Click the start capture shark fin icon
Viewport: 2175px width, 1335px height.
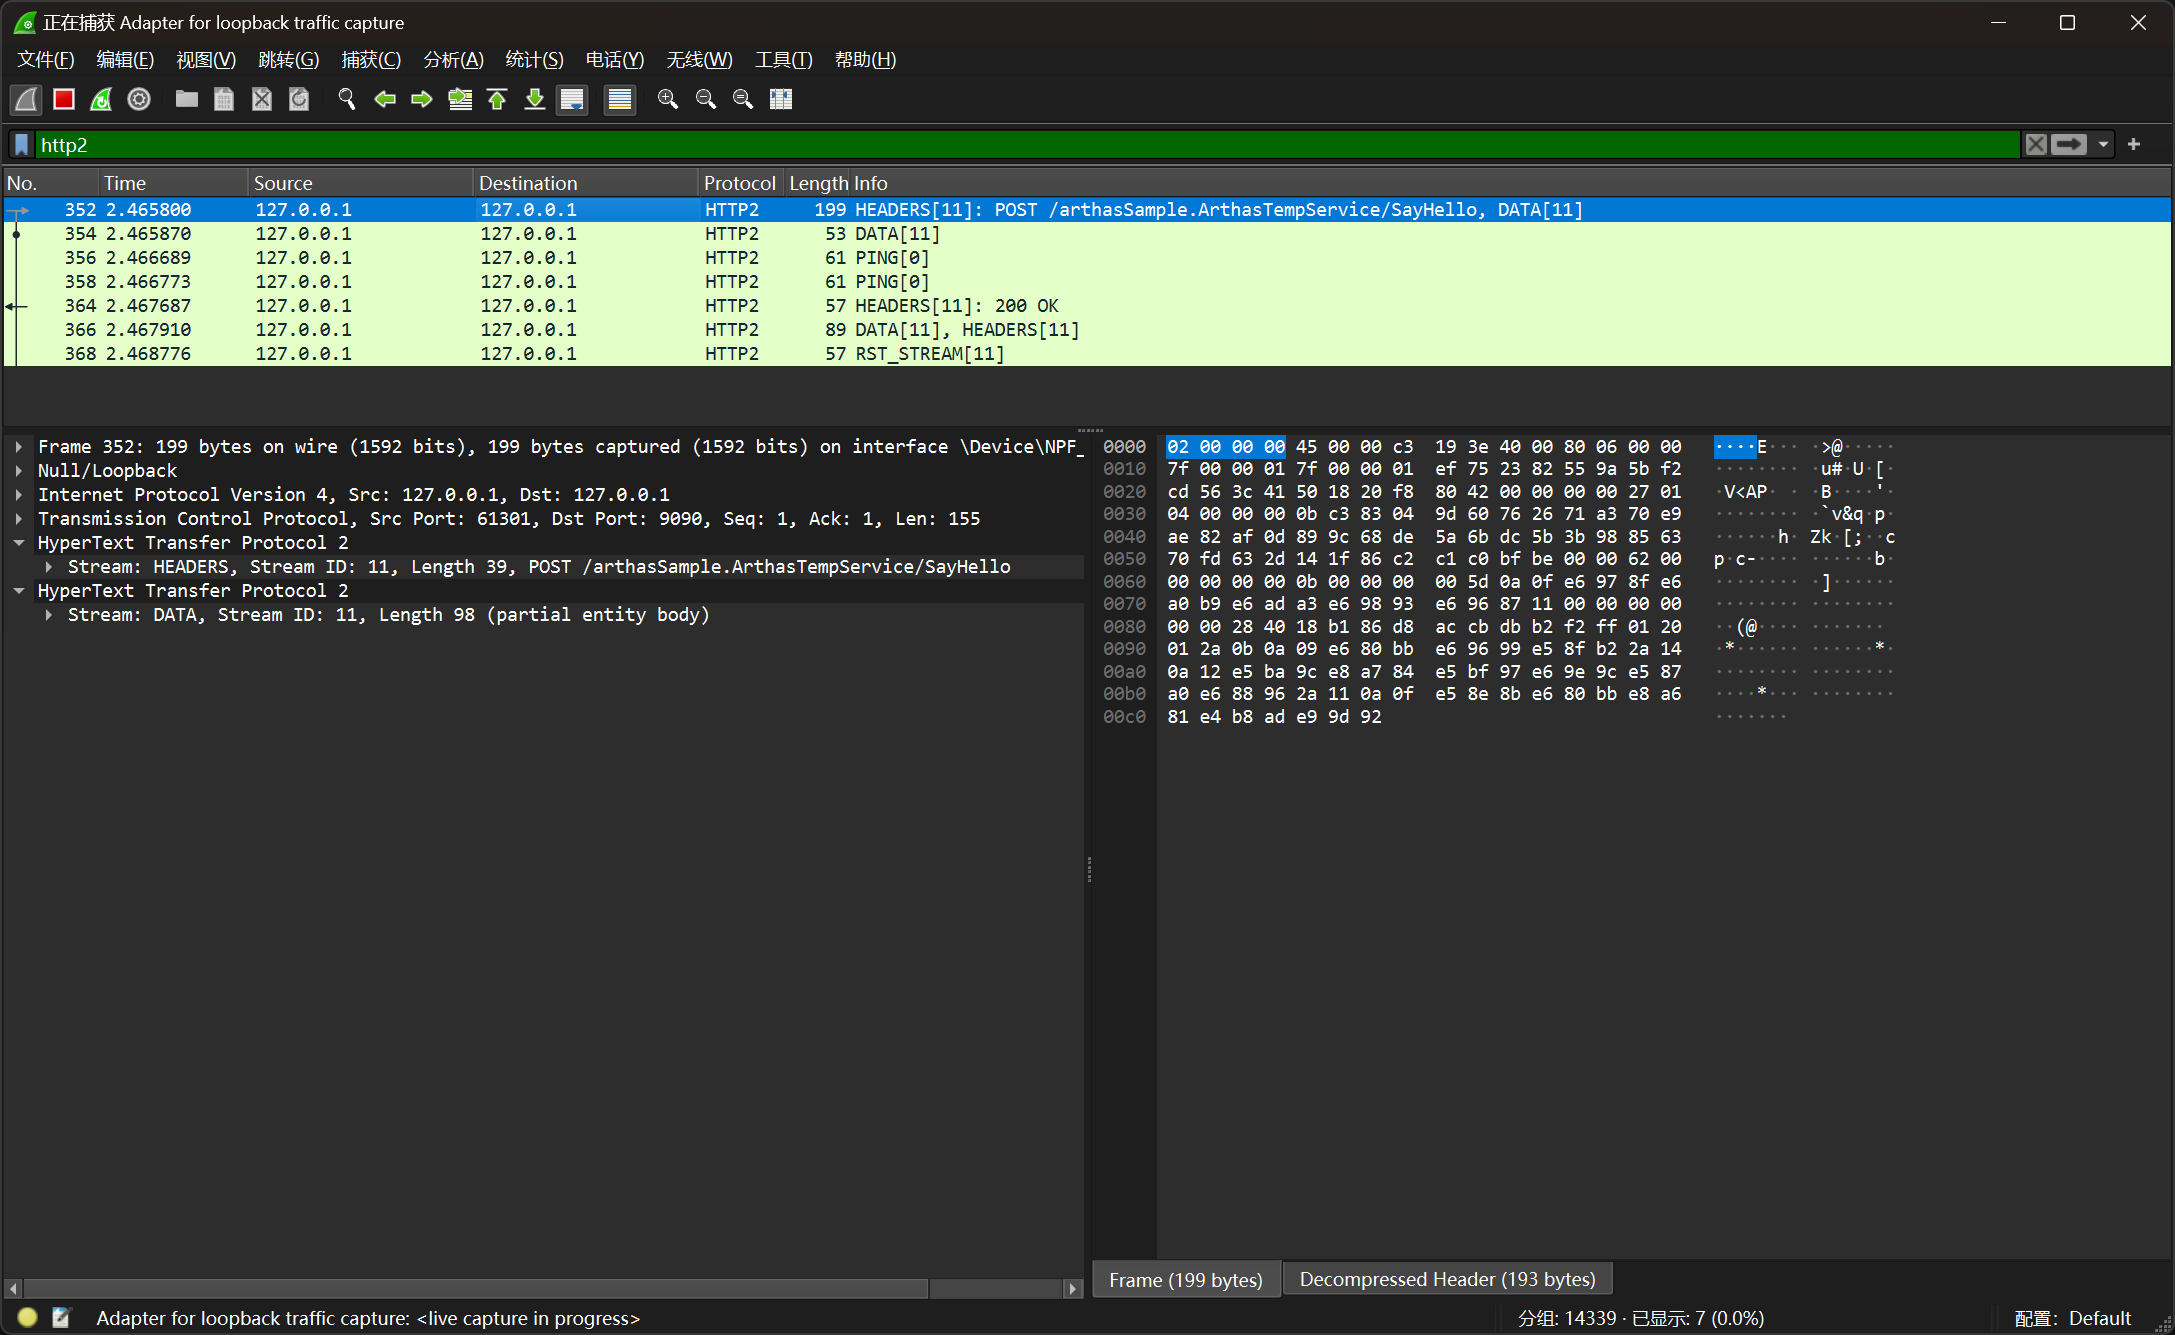(27, 99)
